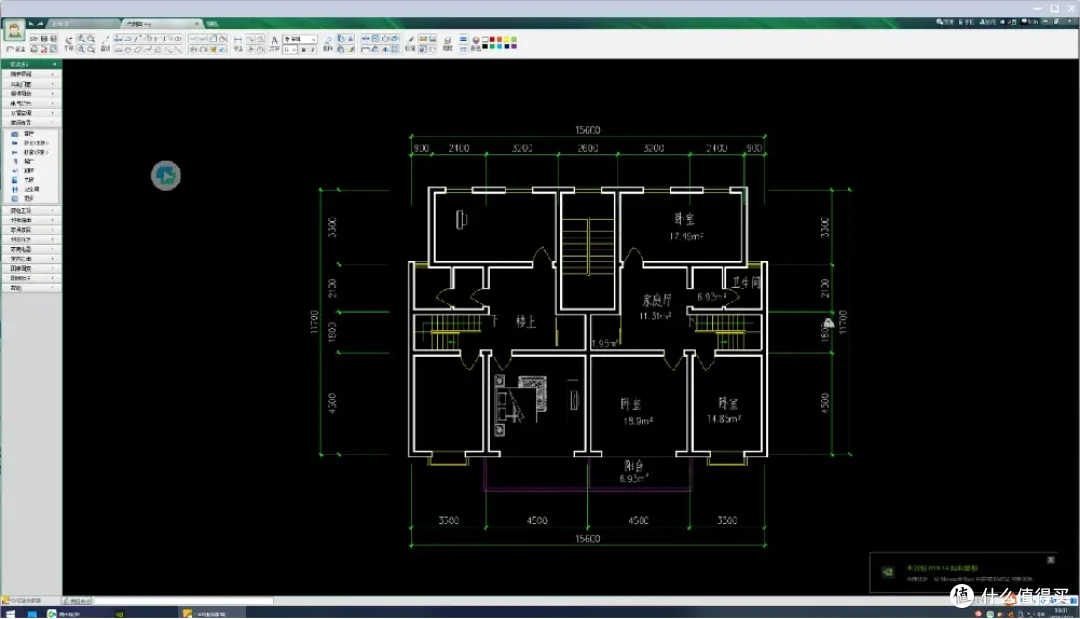Click the red PDF export icon
This screenshot has height=619, width=1080.
coord(43,50)
